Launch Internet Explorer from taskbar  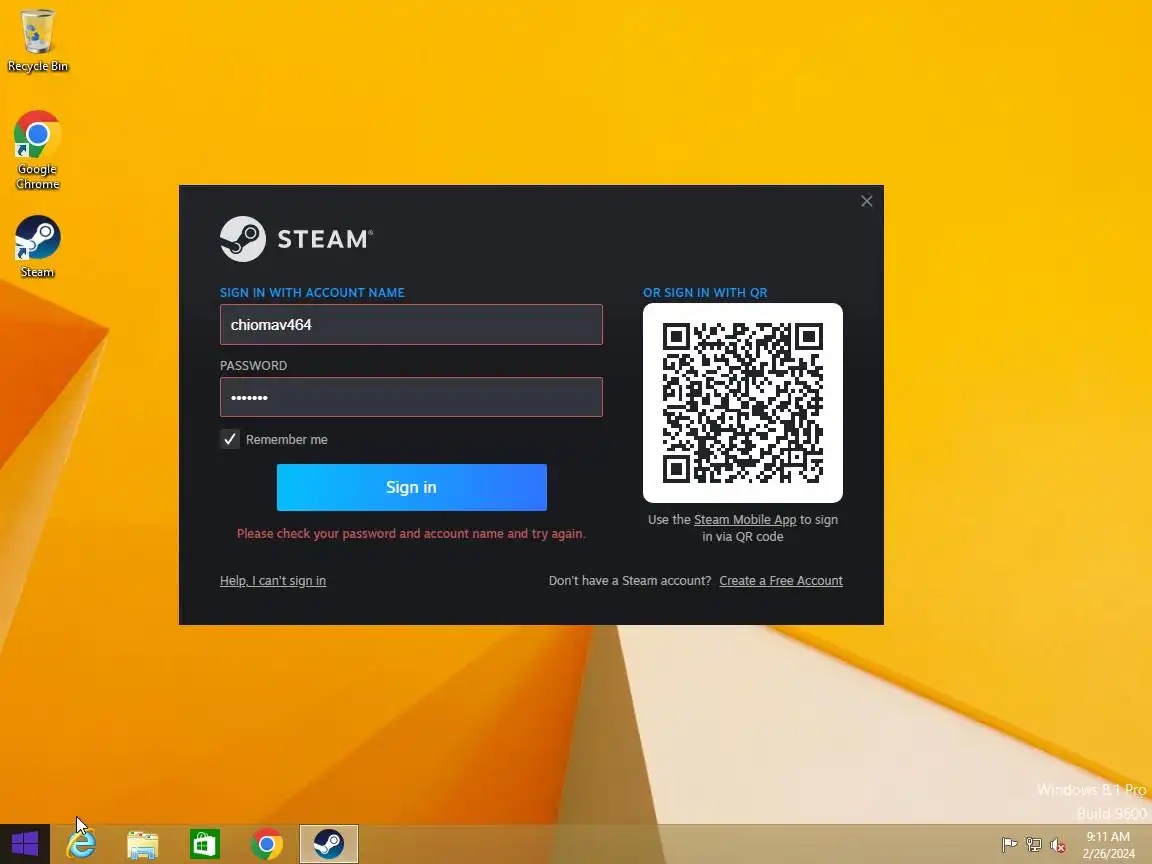pos(81,844)
